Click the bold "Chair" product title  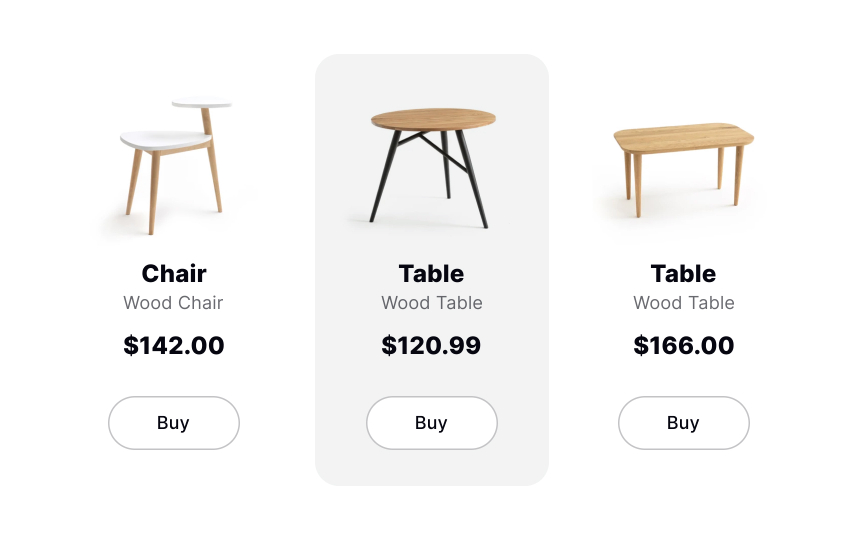pos(174,273)
